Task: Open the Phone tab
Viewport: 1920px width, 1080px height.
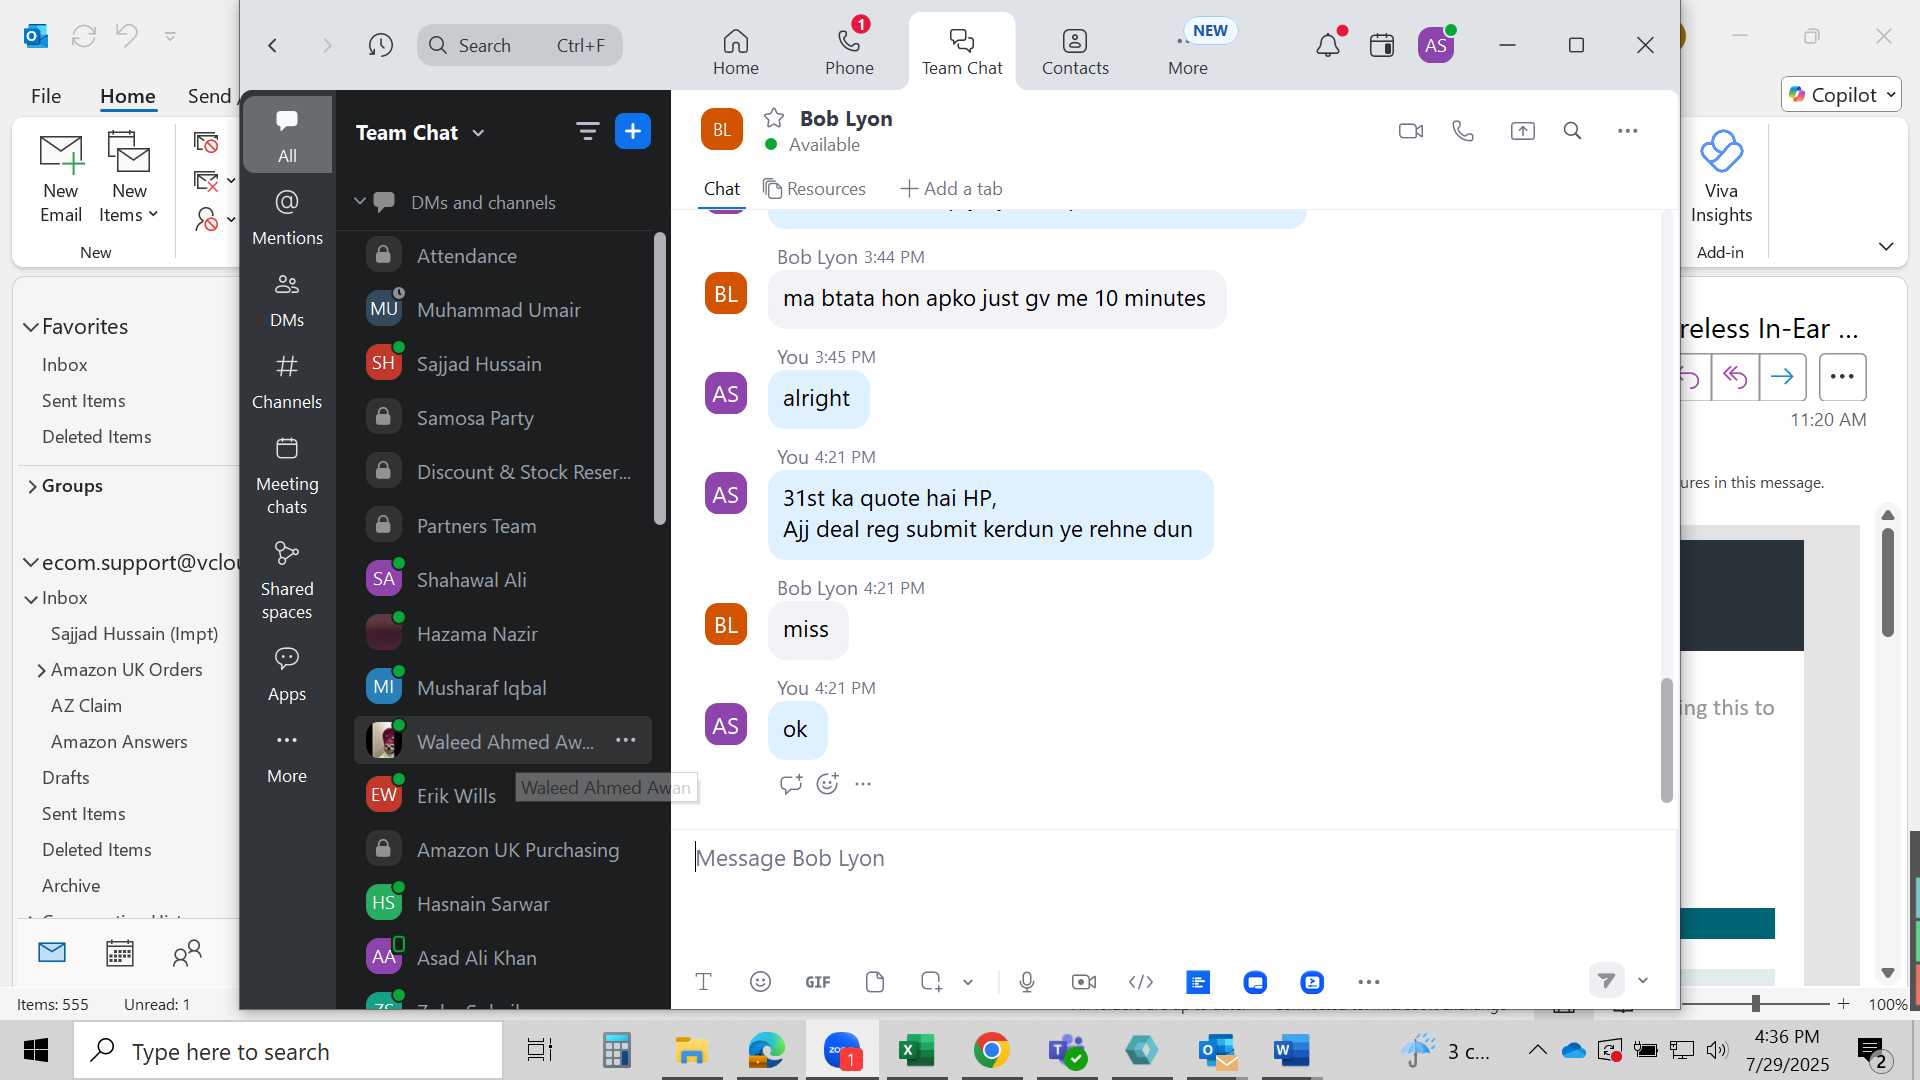Action: (849, 52)
